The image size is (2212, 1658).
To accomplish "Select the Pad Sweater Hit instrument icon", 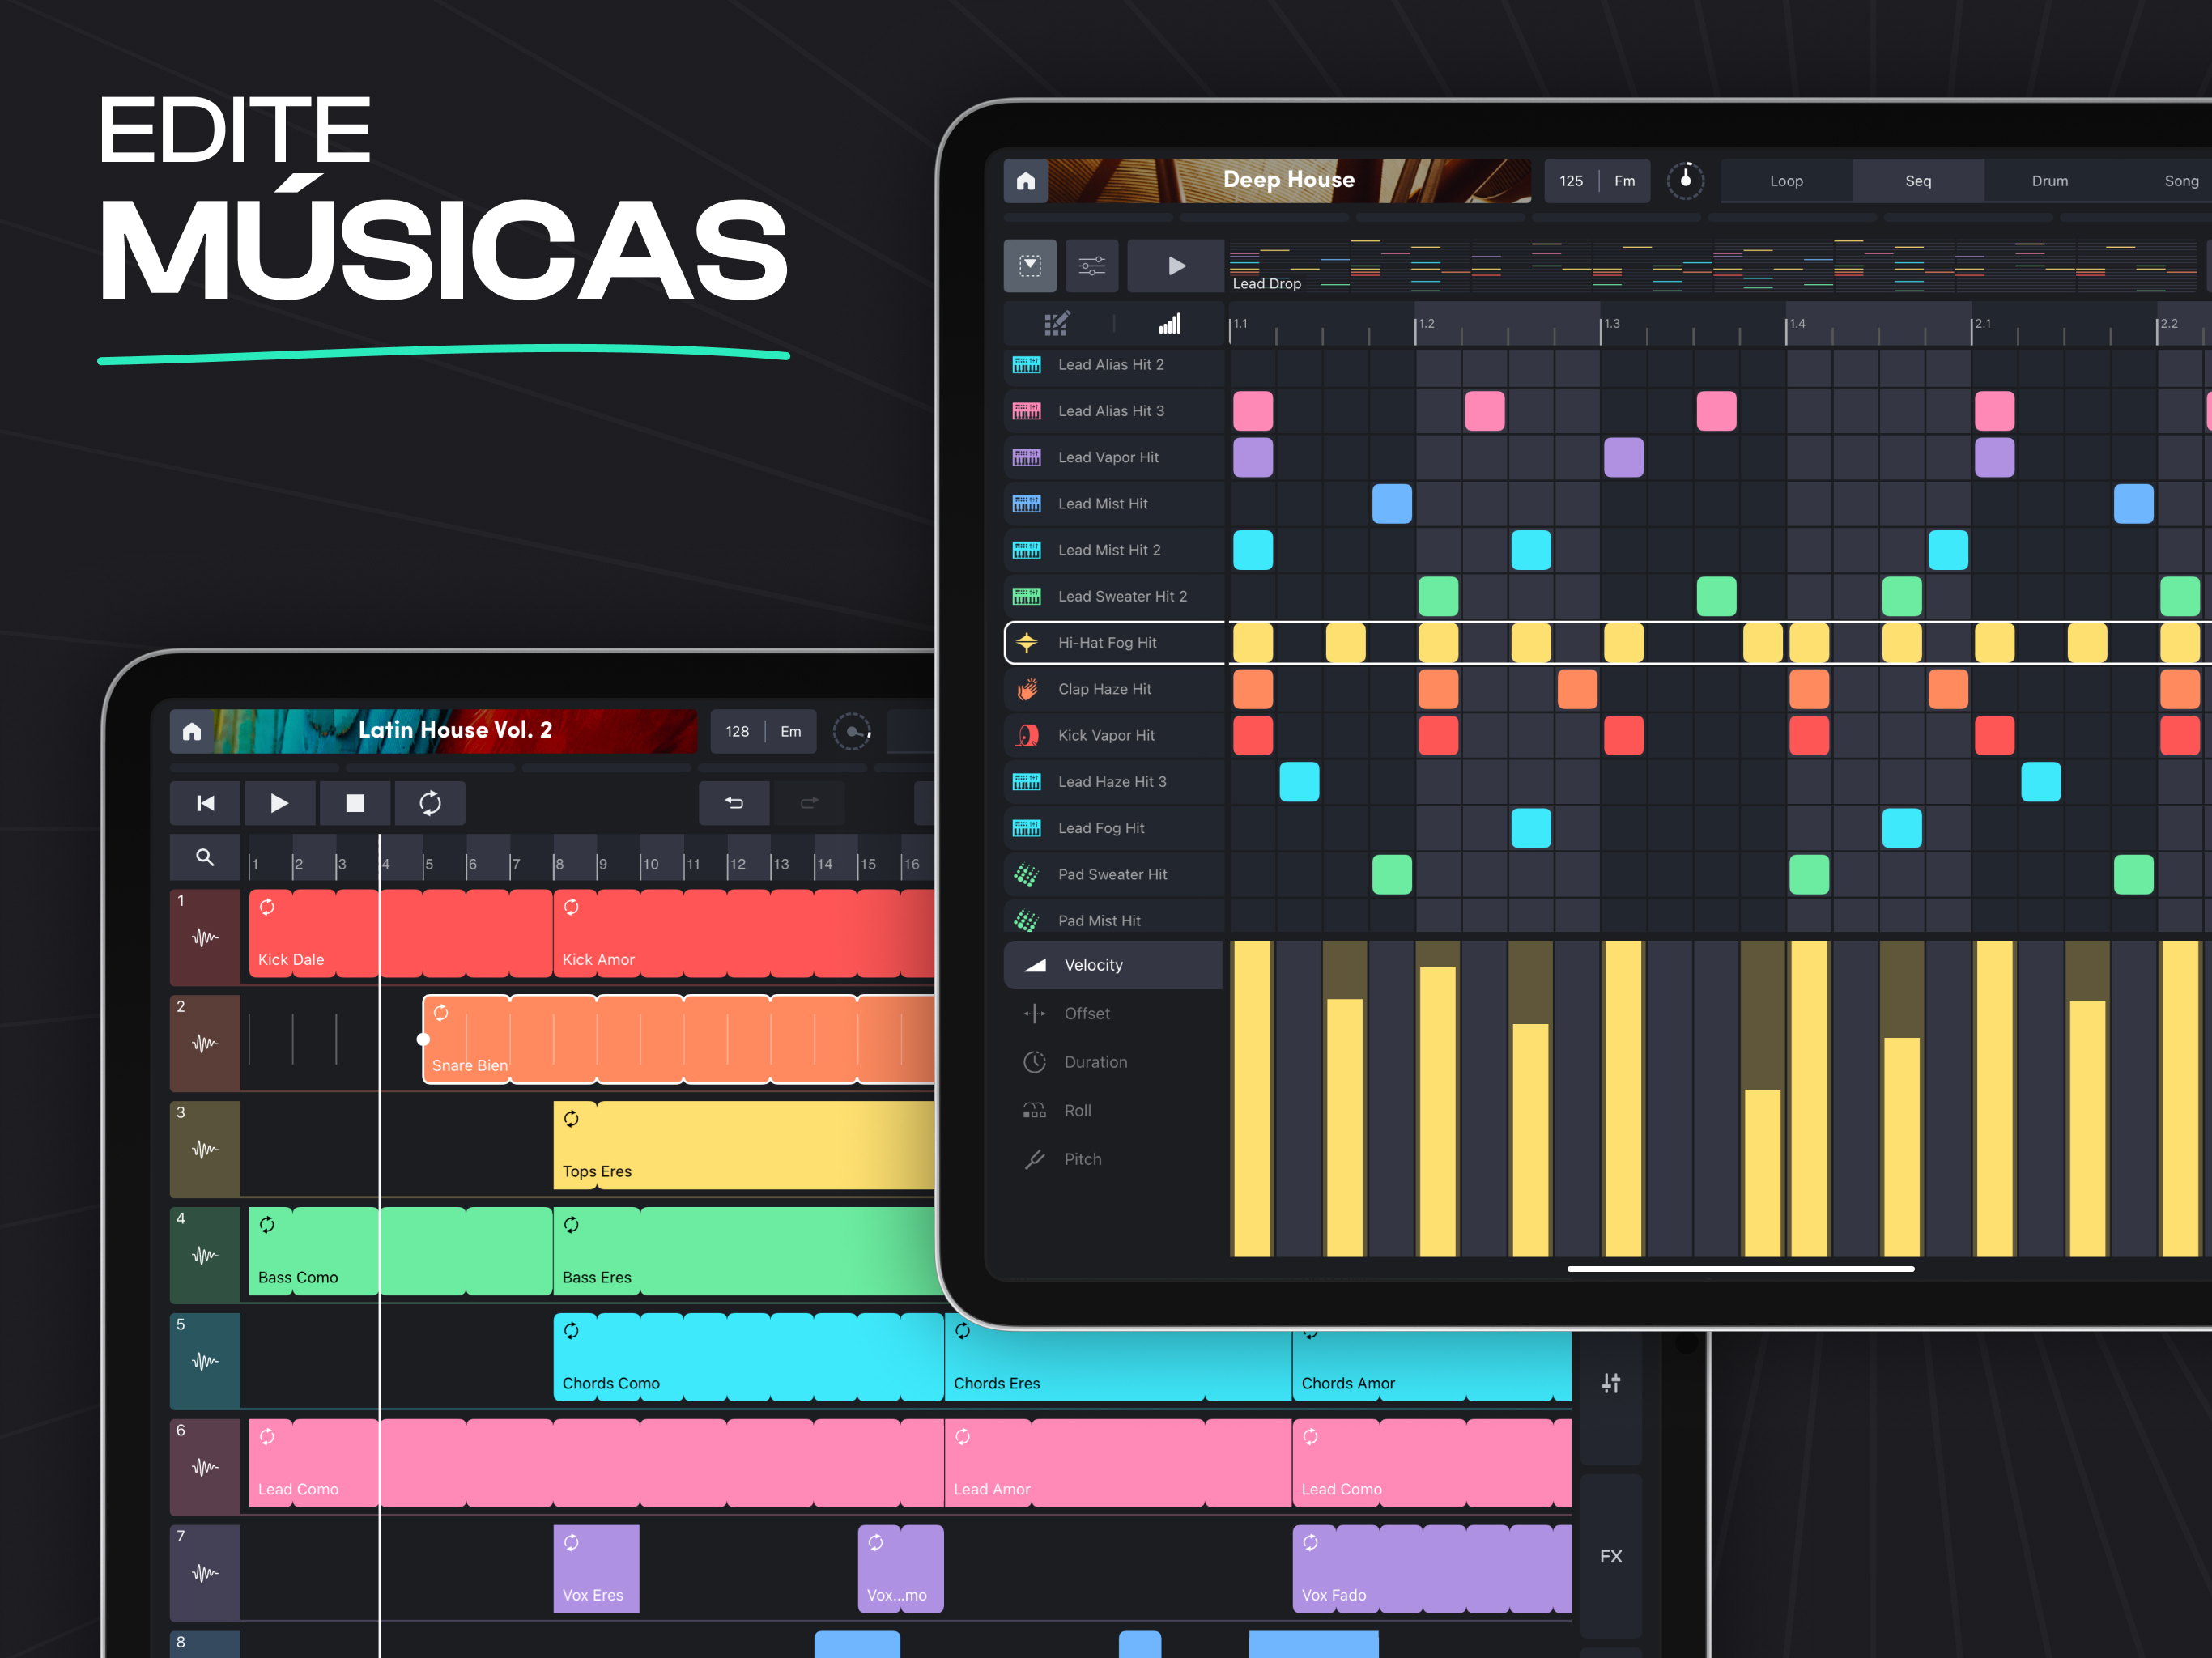I will [1027, 875].
